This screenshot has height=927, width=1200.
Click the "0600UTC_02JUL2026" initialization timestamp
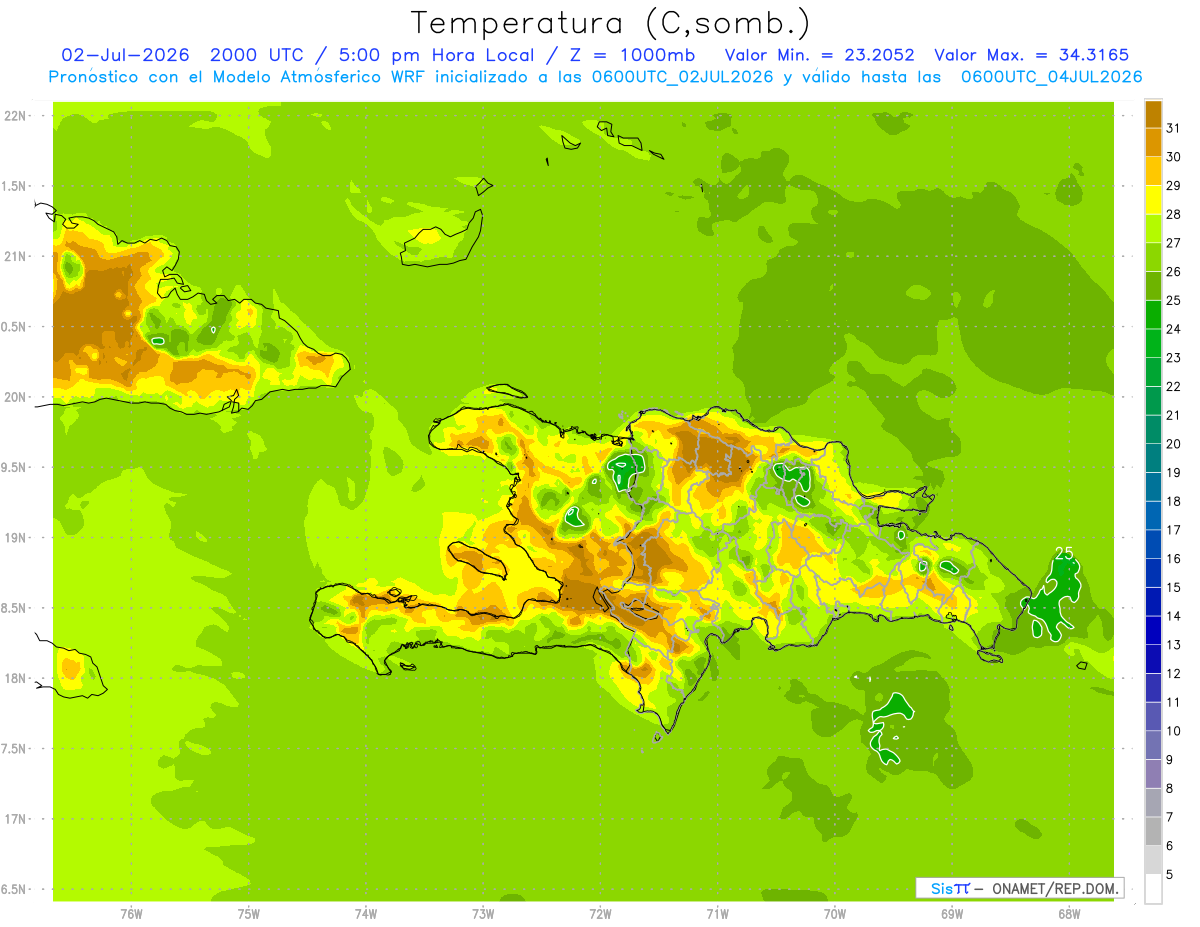(680, 77)
